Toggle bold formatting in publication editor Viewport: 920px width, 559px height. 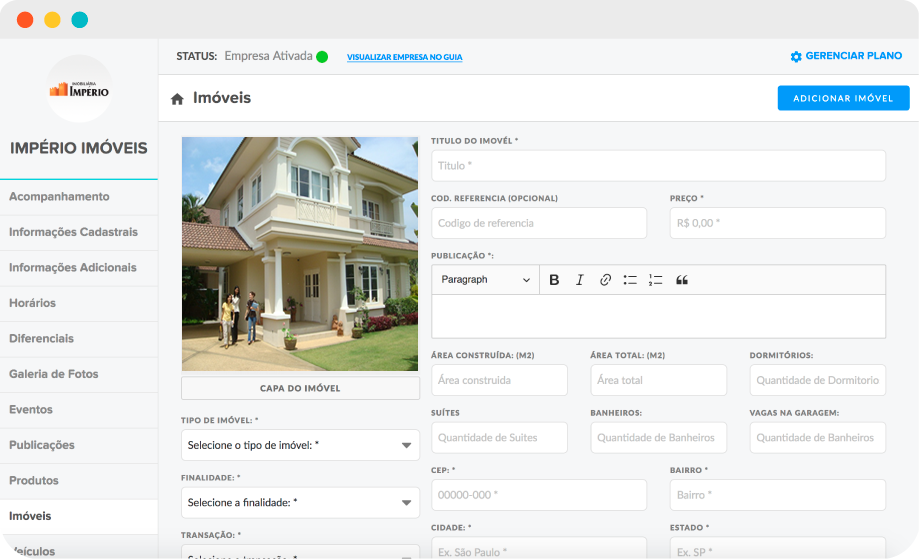click(554, 280)
